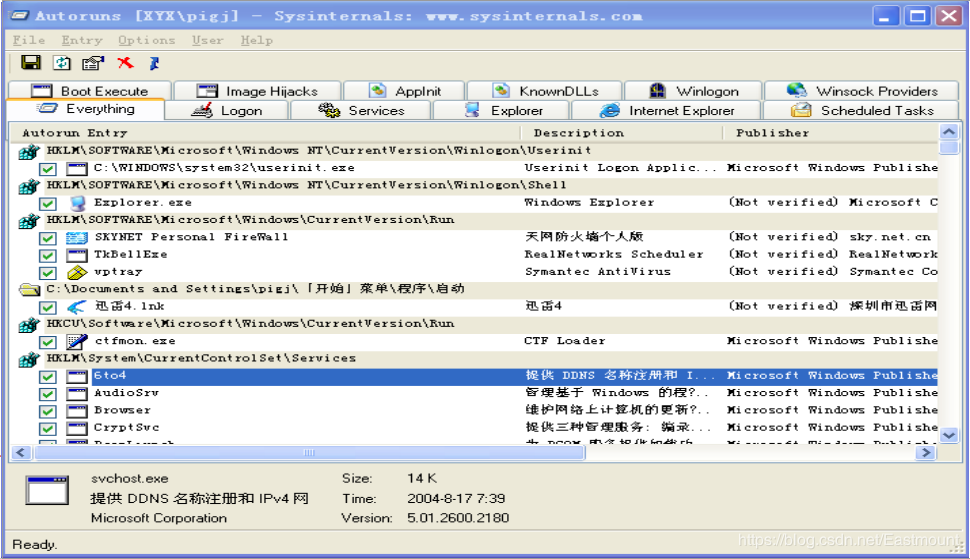Open the File menu
This screenshot has width=970, height=559.
click(29, 40)
